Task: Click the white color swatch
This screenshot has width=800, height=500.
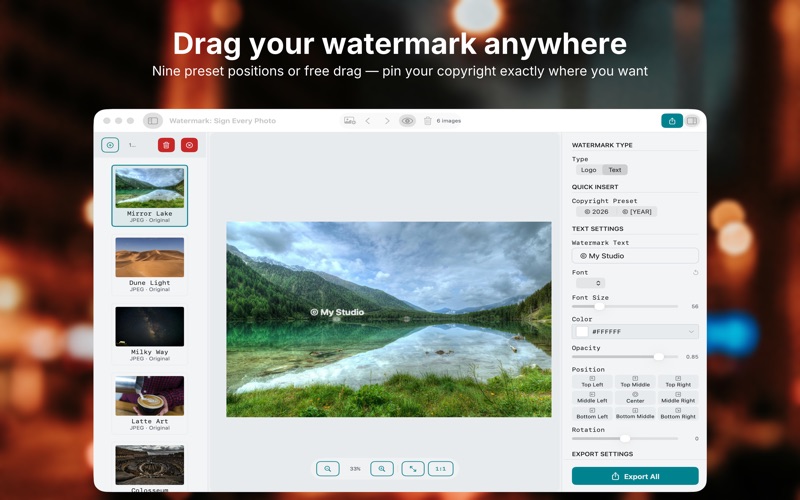Action: pyautogui.click(x=582, y=332)
